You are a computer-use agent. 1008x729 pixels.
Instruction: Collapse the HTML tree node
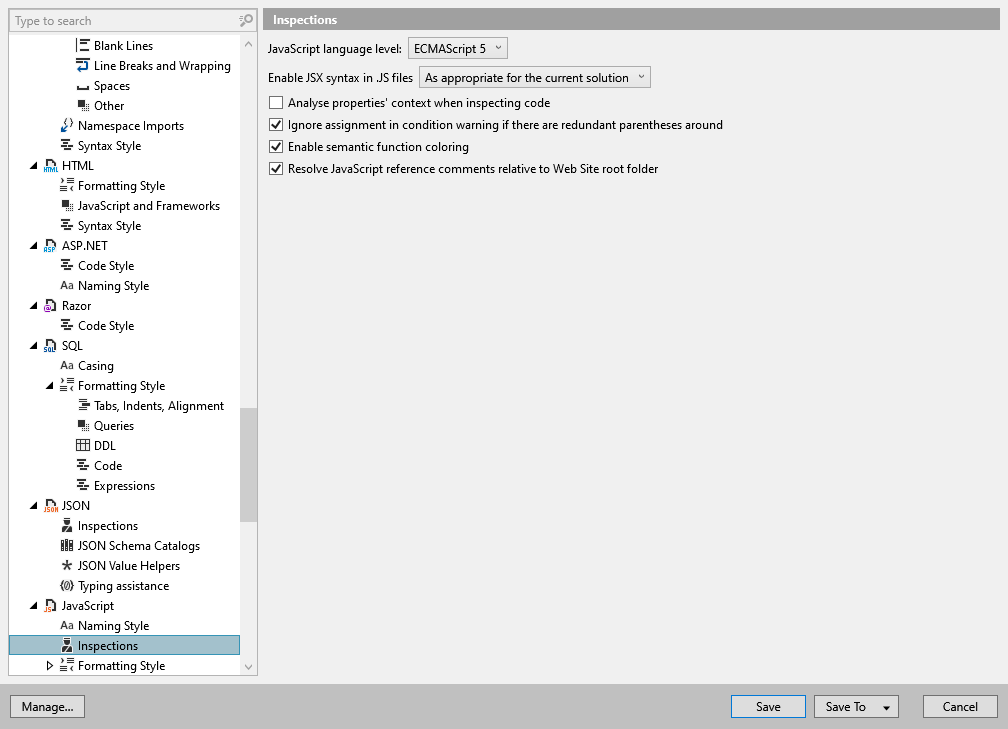33,166
